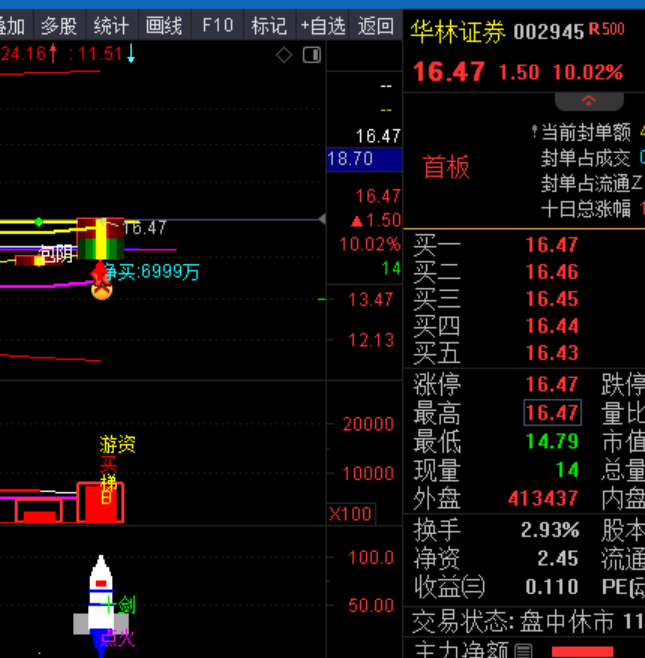Click the X100 volume scale label
Viewport: 645px width, 658px height.
coord(350,514)
